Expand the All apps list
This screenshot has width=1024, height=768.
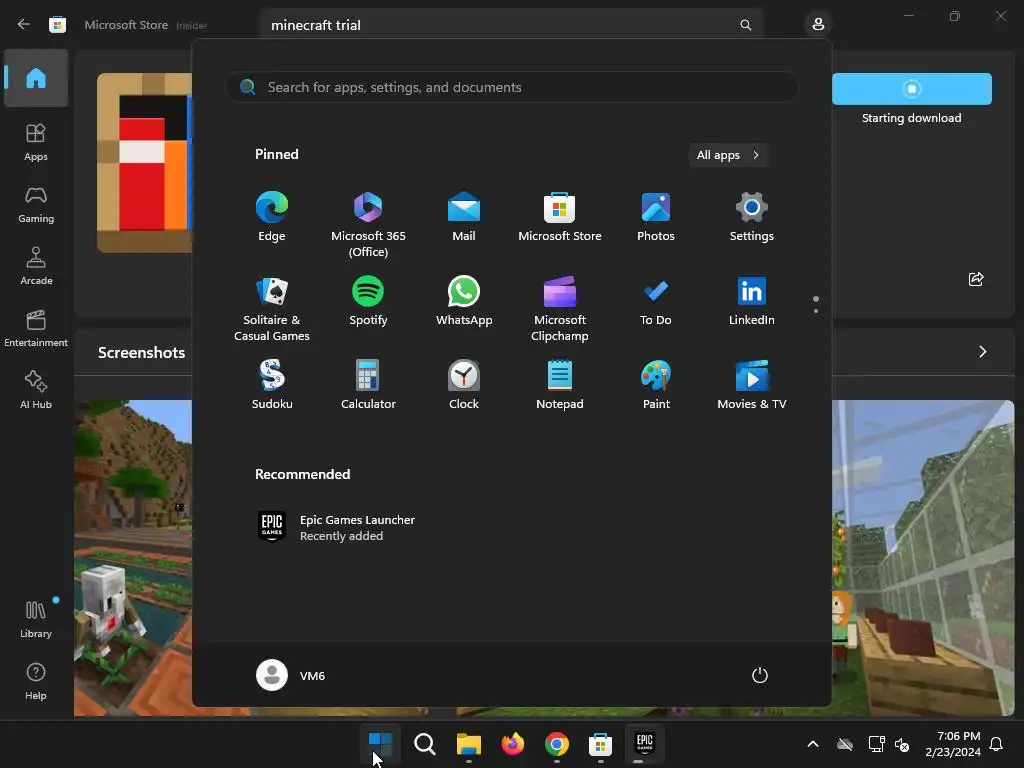pos(728,155)
